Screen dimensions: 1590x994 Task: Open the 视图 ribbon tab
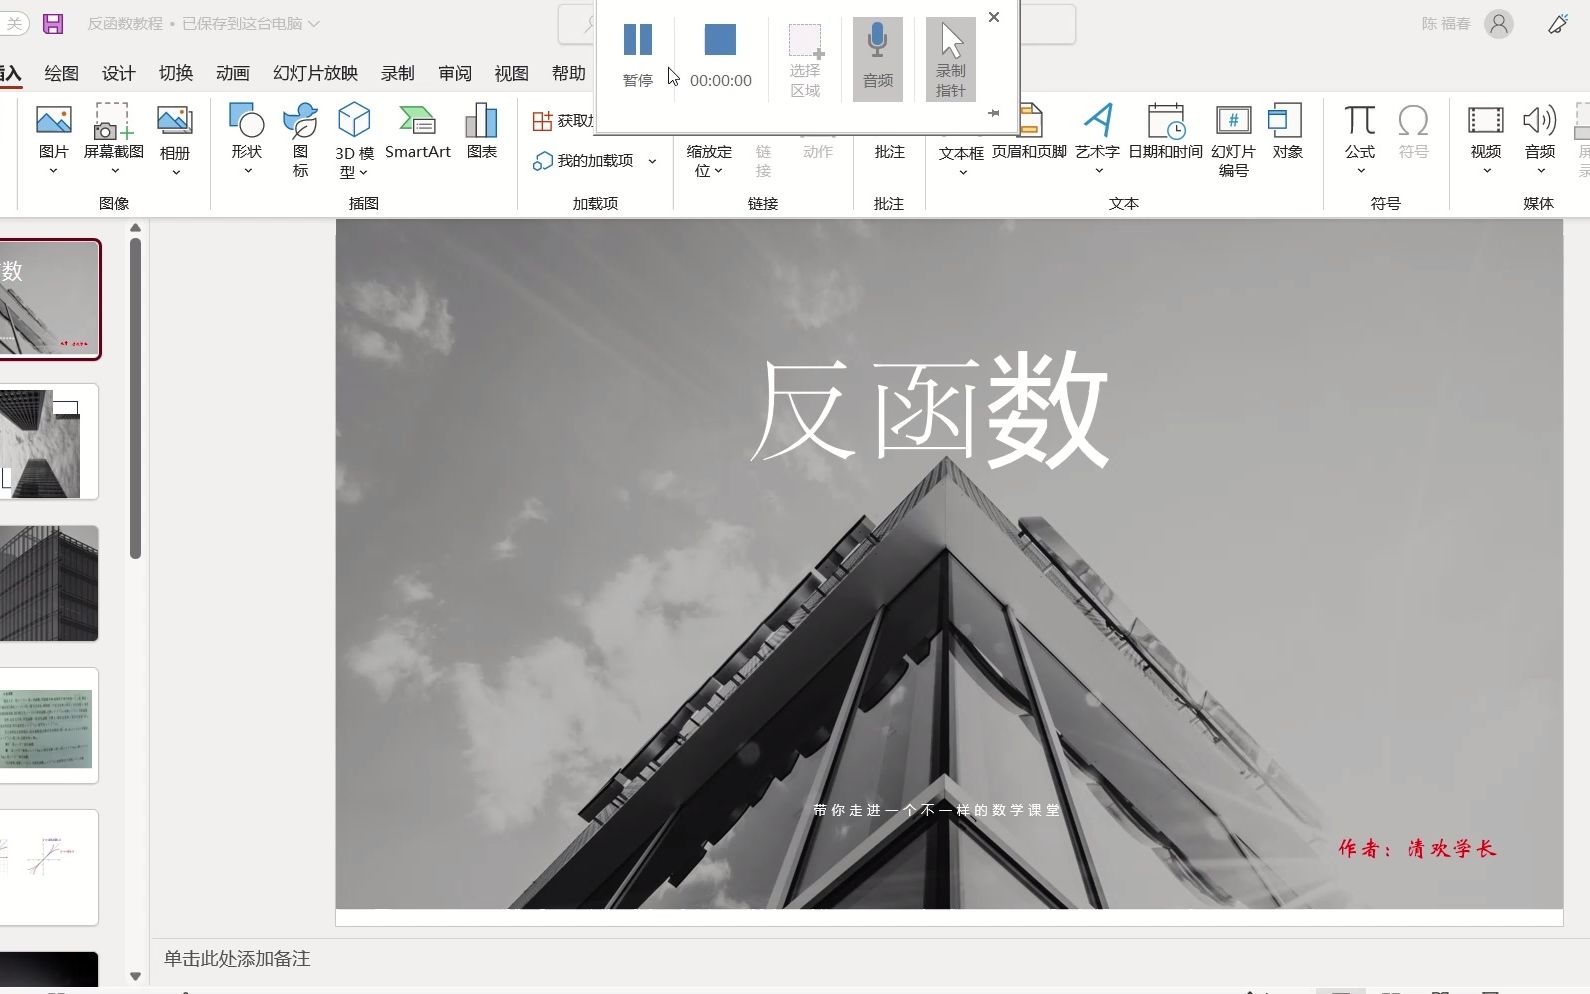pyautogui.click(x=511, y=73)
